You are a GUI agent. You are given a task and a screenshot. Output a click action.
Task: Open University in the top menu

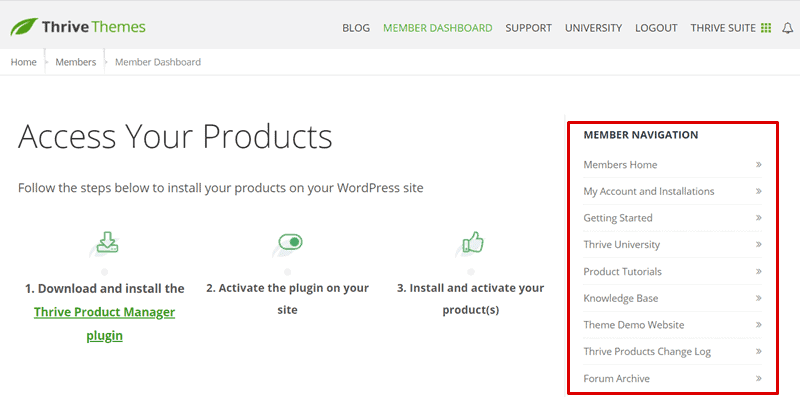[x=593, y=28]
